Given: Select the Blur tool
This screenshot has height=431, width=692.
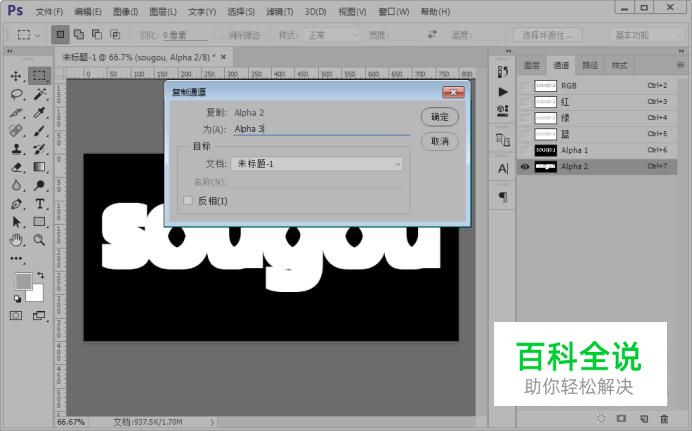Looking at the screenshot, I should 16,185.
